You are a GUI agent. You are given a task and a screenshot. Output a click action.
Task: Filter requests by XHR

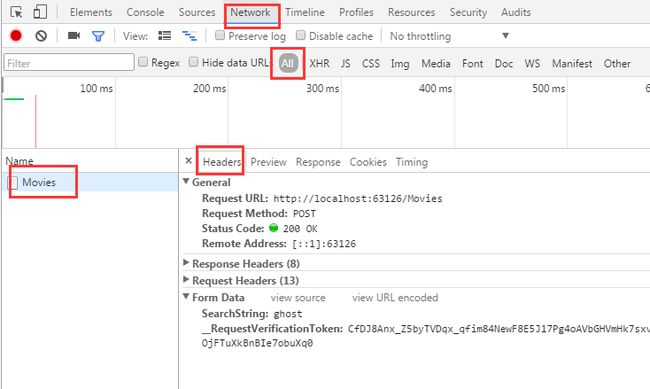319,63
